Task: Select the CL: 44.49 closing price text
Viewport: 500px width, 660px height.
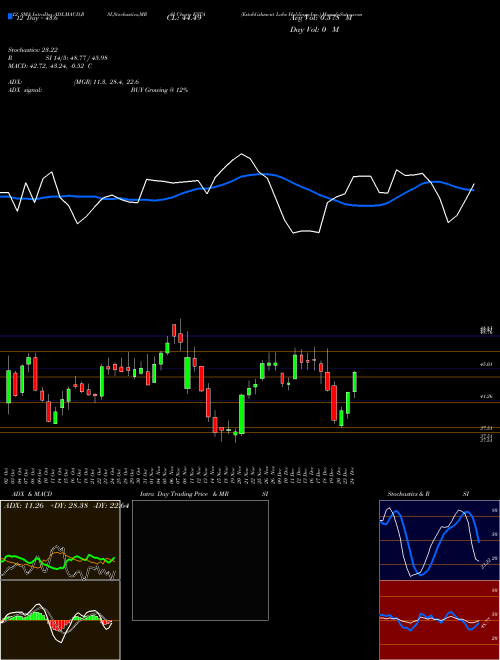Action: [x=184, y=18]
